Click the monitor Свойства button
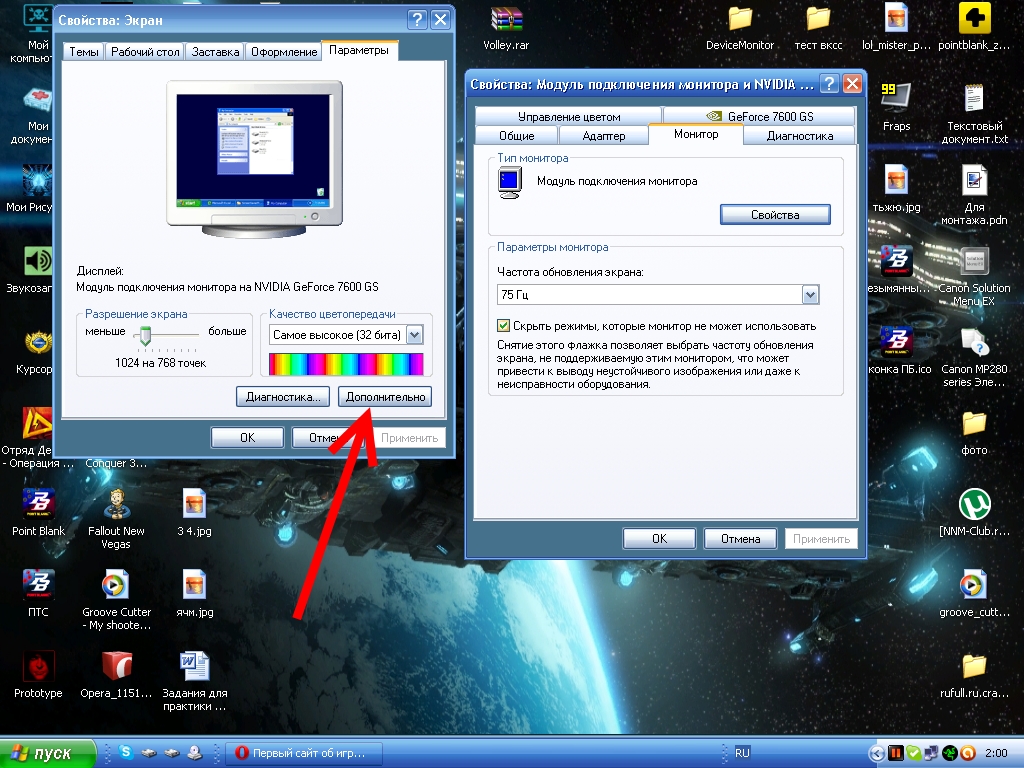The width and height of the screenshot is (1024, 768). (774, 215)
